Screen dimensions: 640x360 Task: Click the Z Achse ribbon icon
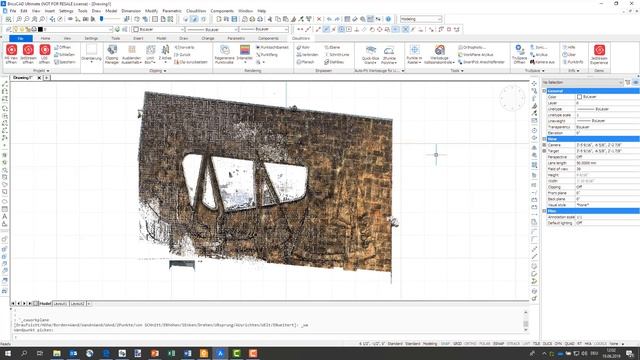(x=165, y=50)
